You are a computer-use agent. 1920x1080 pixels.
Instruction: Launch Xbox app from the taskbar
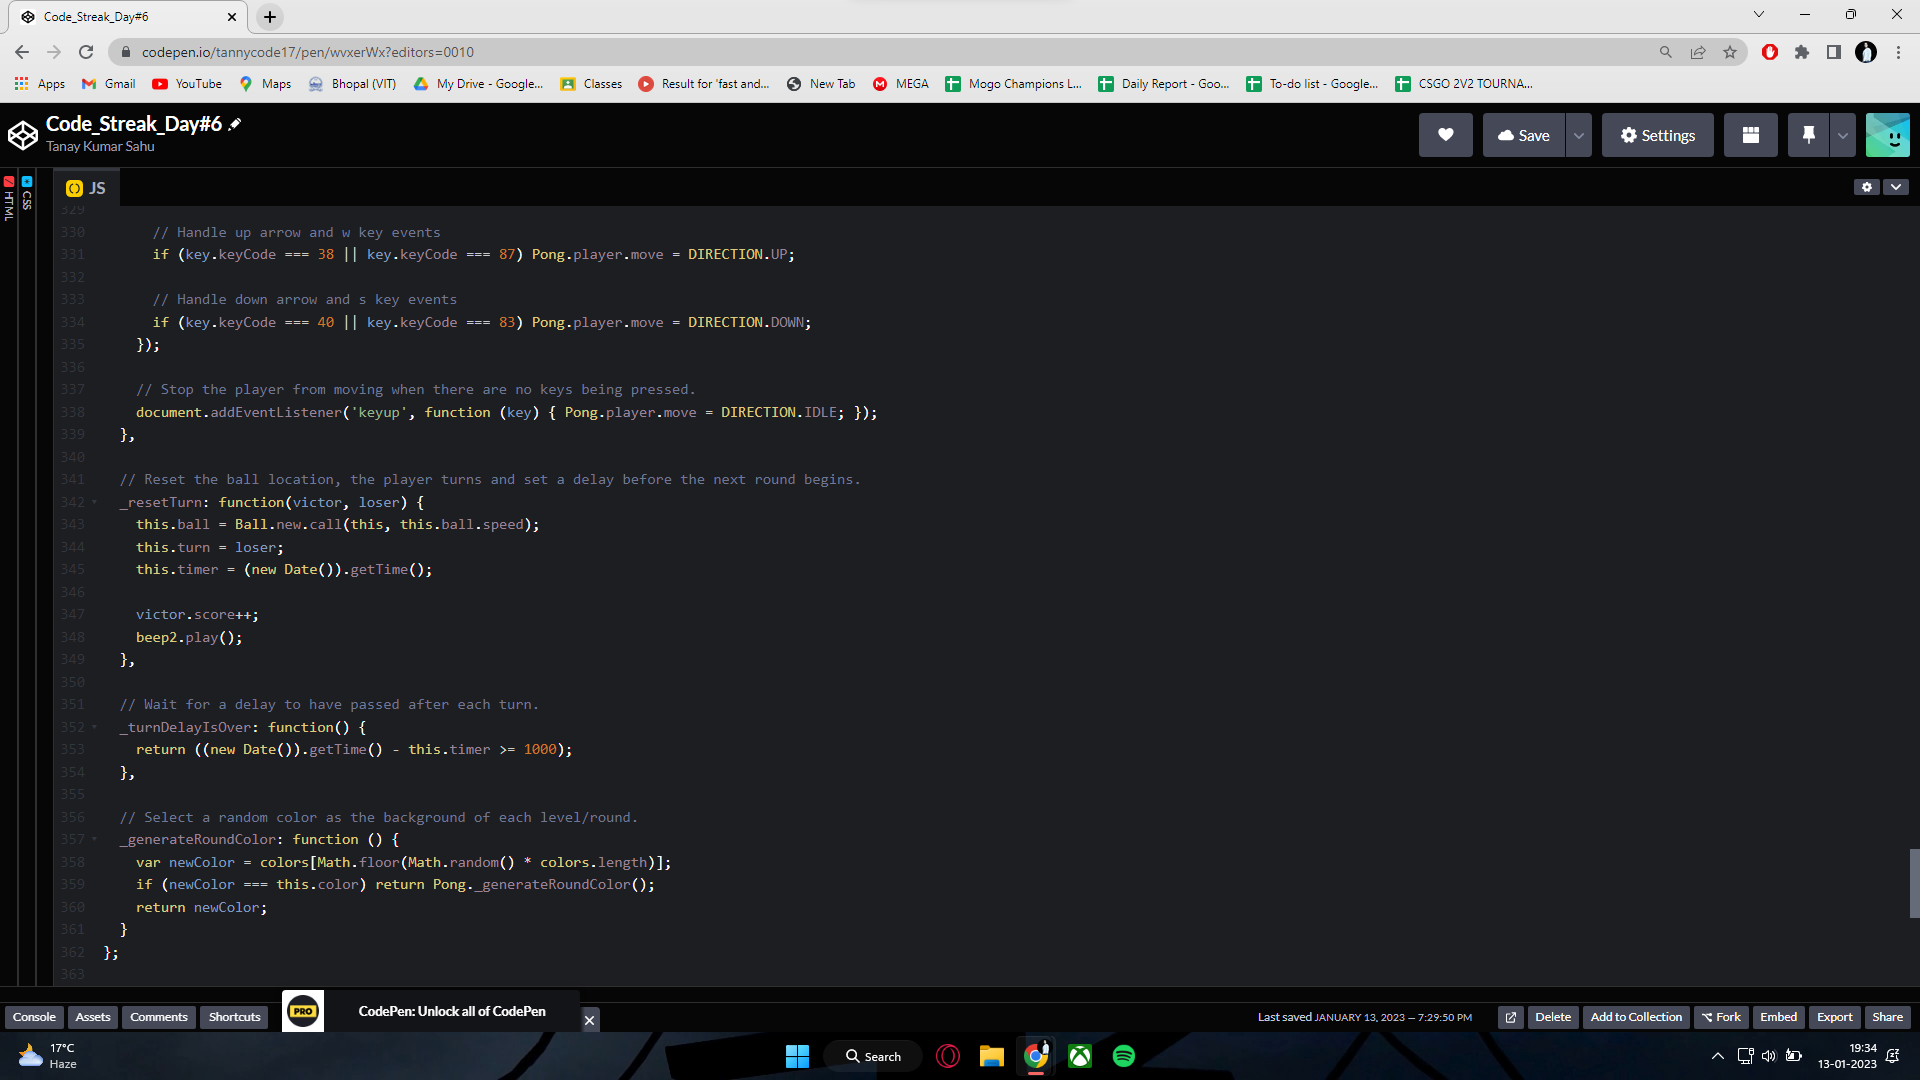click(x=1080, y=1055)
